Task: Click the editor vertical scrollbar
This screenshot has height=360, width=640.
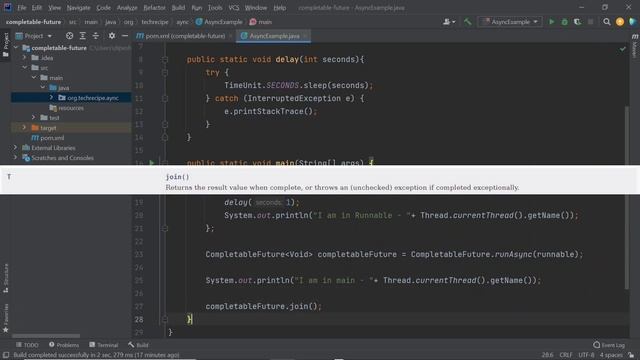Action: click(627, 198)
